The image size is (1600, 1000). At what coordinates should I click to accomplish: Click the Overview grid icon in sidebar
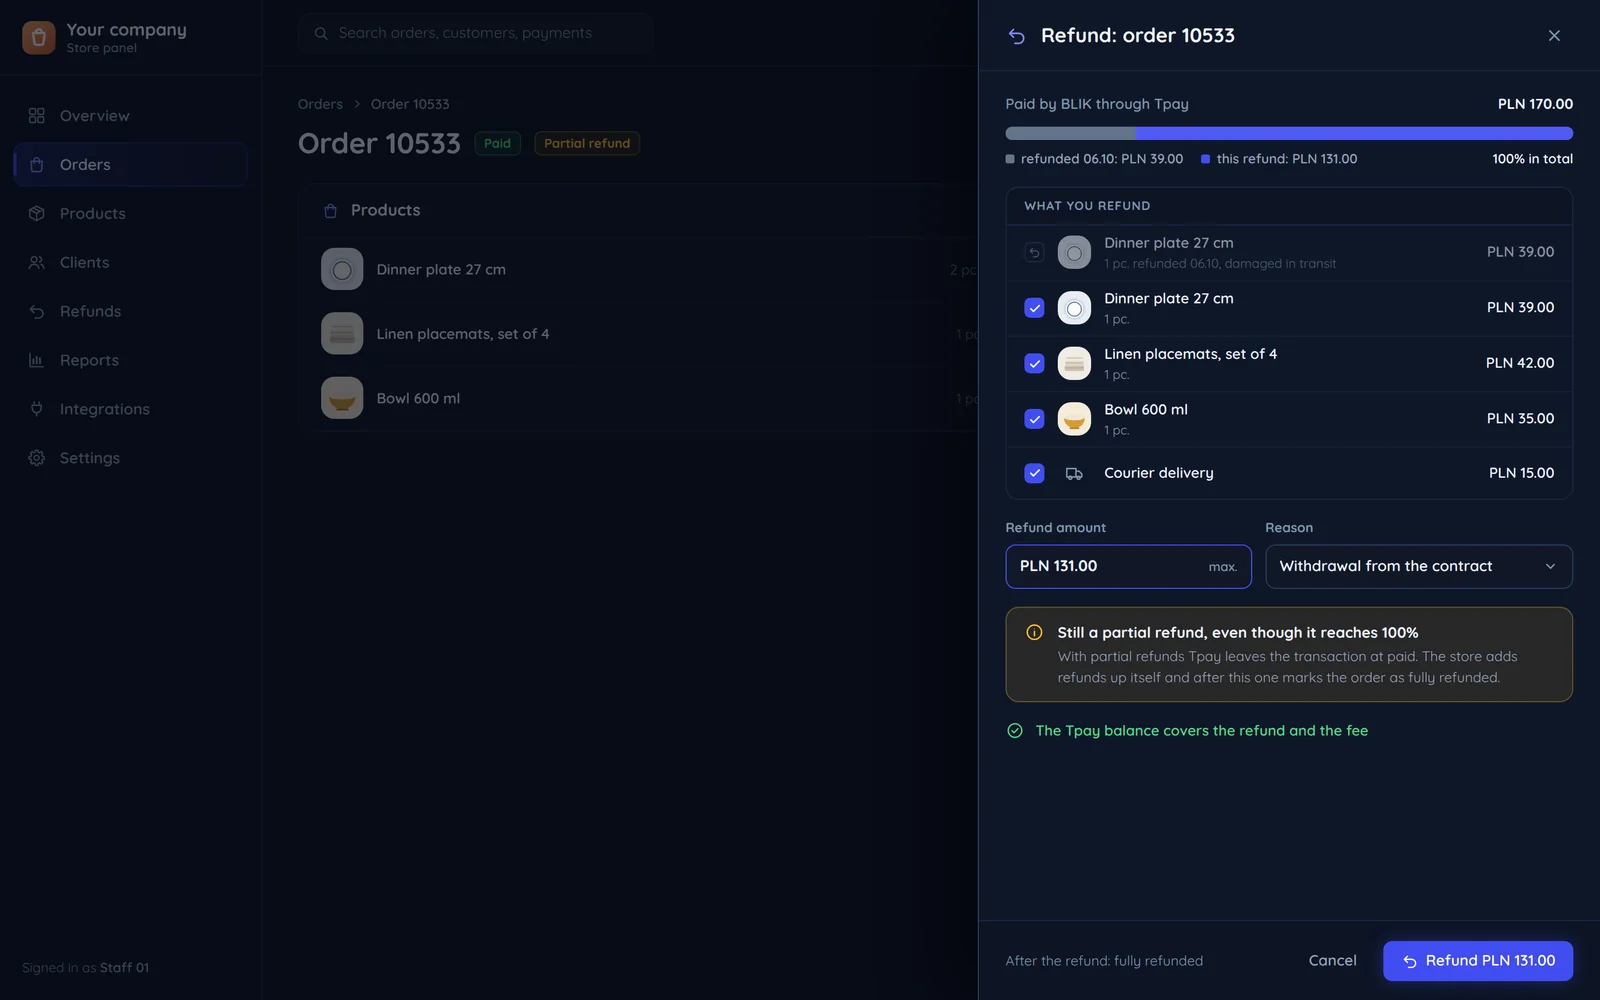coord(37,116)
